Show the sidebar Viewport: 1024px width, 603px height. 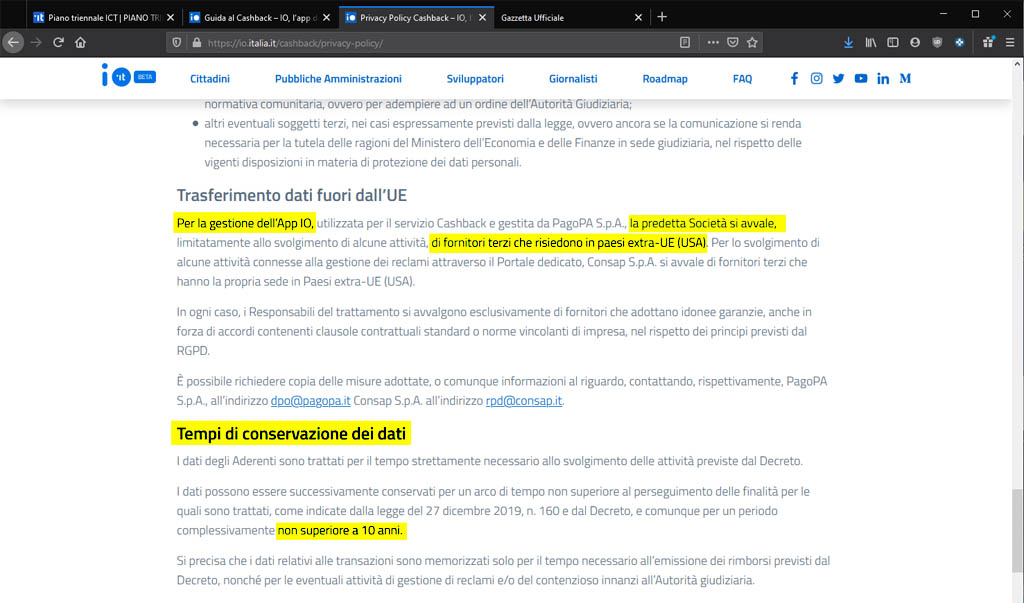[893, 42]
